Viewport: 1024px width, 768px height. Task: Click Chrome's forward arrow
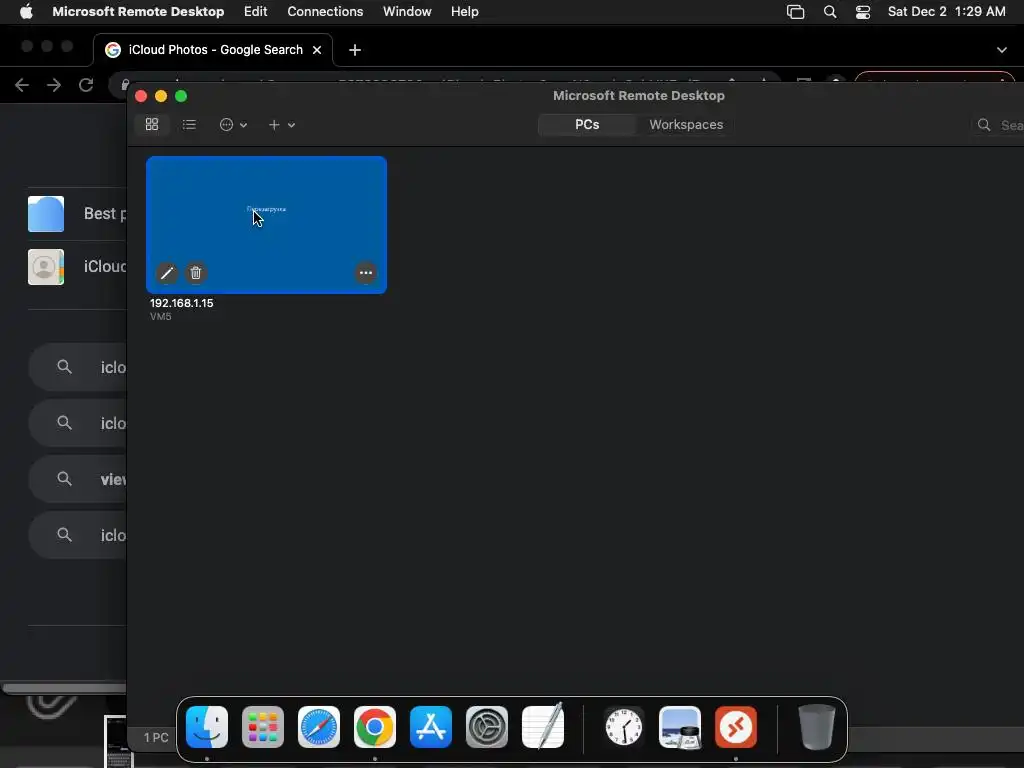tap(54, 85)
